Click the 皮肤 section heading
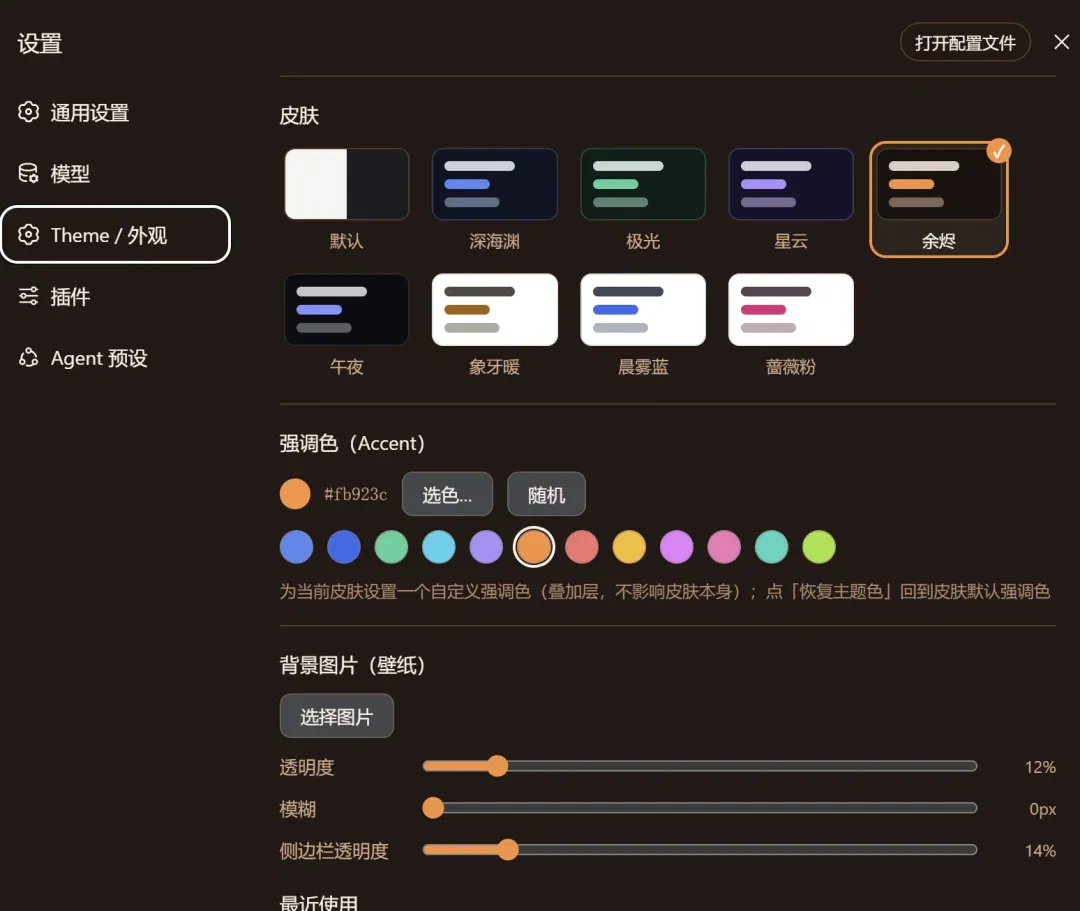1080x911 pixels. 299,115
